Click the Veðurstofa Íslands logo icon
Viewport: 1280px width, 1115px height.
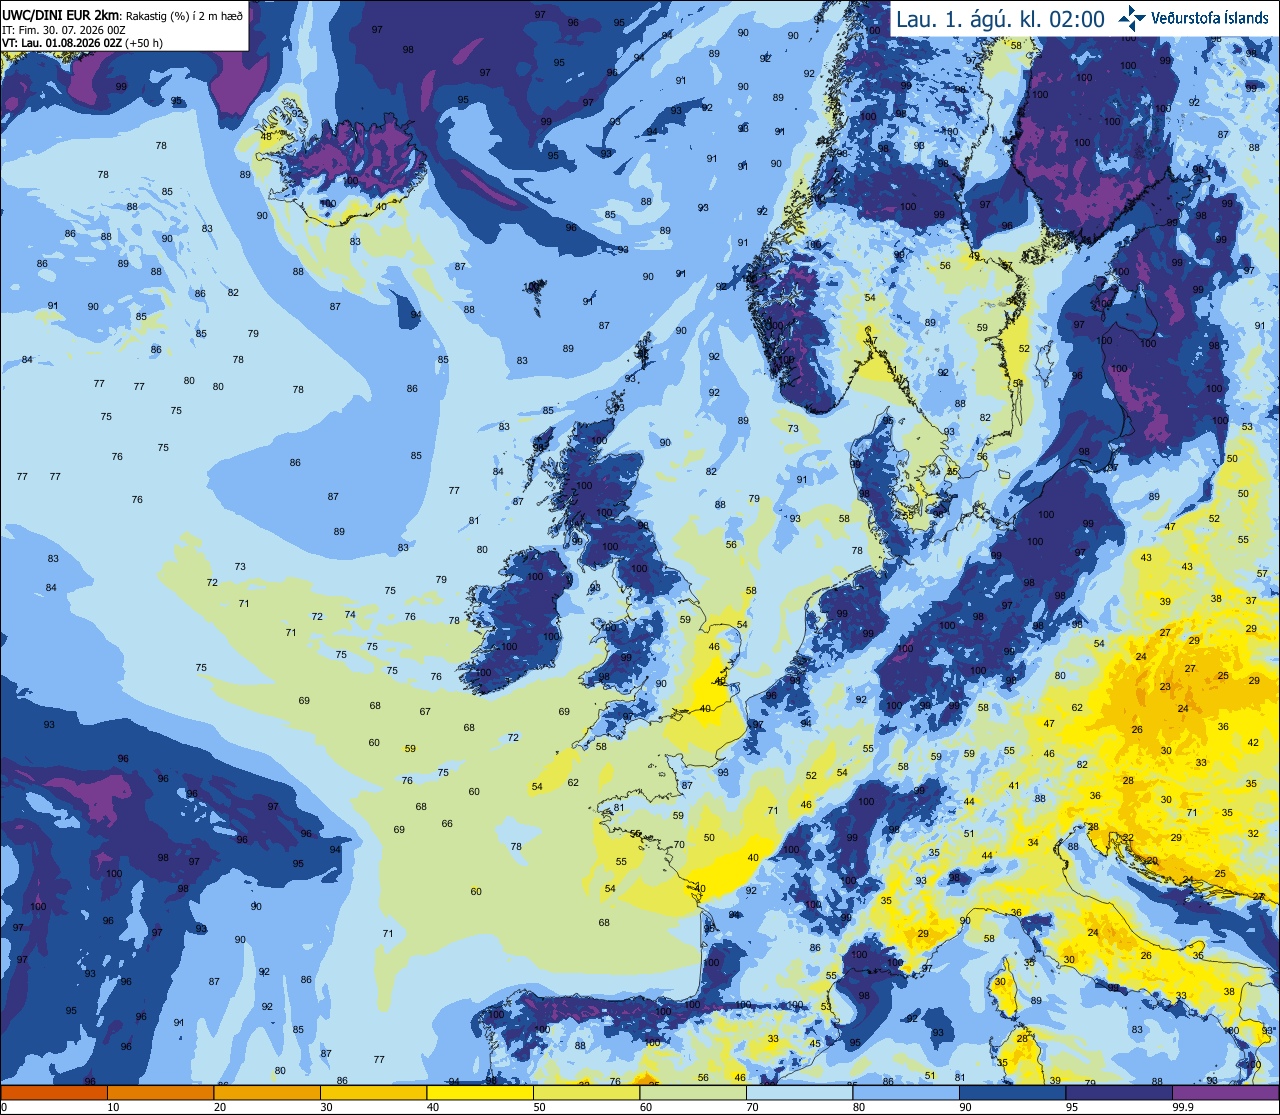(1132, 17)
